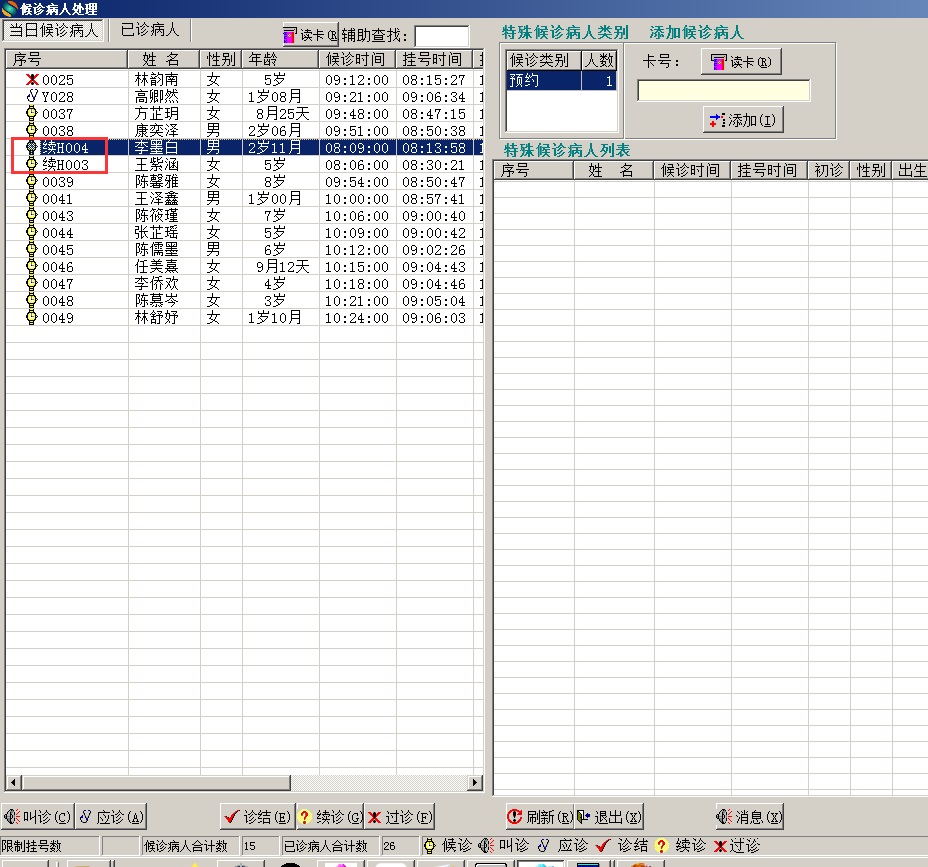Image resolution: width=928 pixels, height=867 pixels.
Task: Click the 退出(X) exit button
Action: tap(609, 817)
